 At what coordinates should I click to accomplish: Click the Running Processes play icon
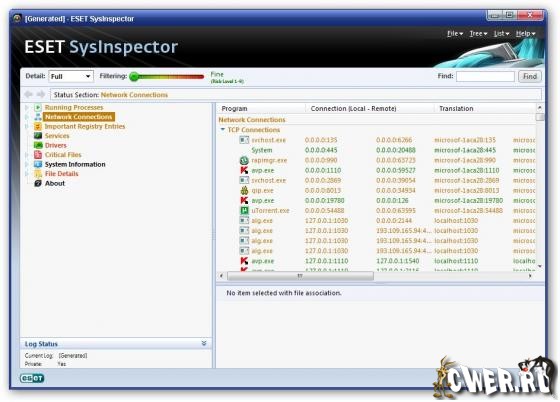pyautogui.click(x=38, y=107)
